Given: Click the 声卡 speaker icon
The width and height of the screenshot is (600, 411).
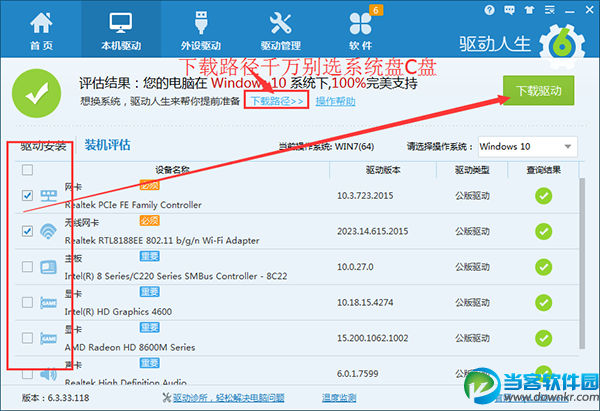Looking at the screenshot, I should (x=49, y=374).
